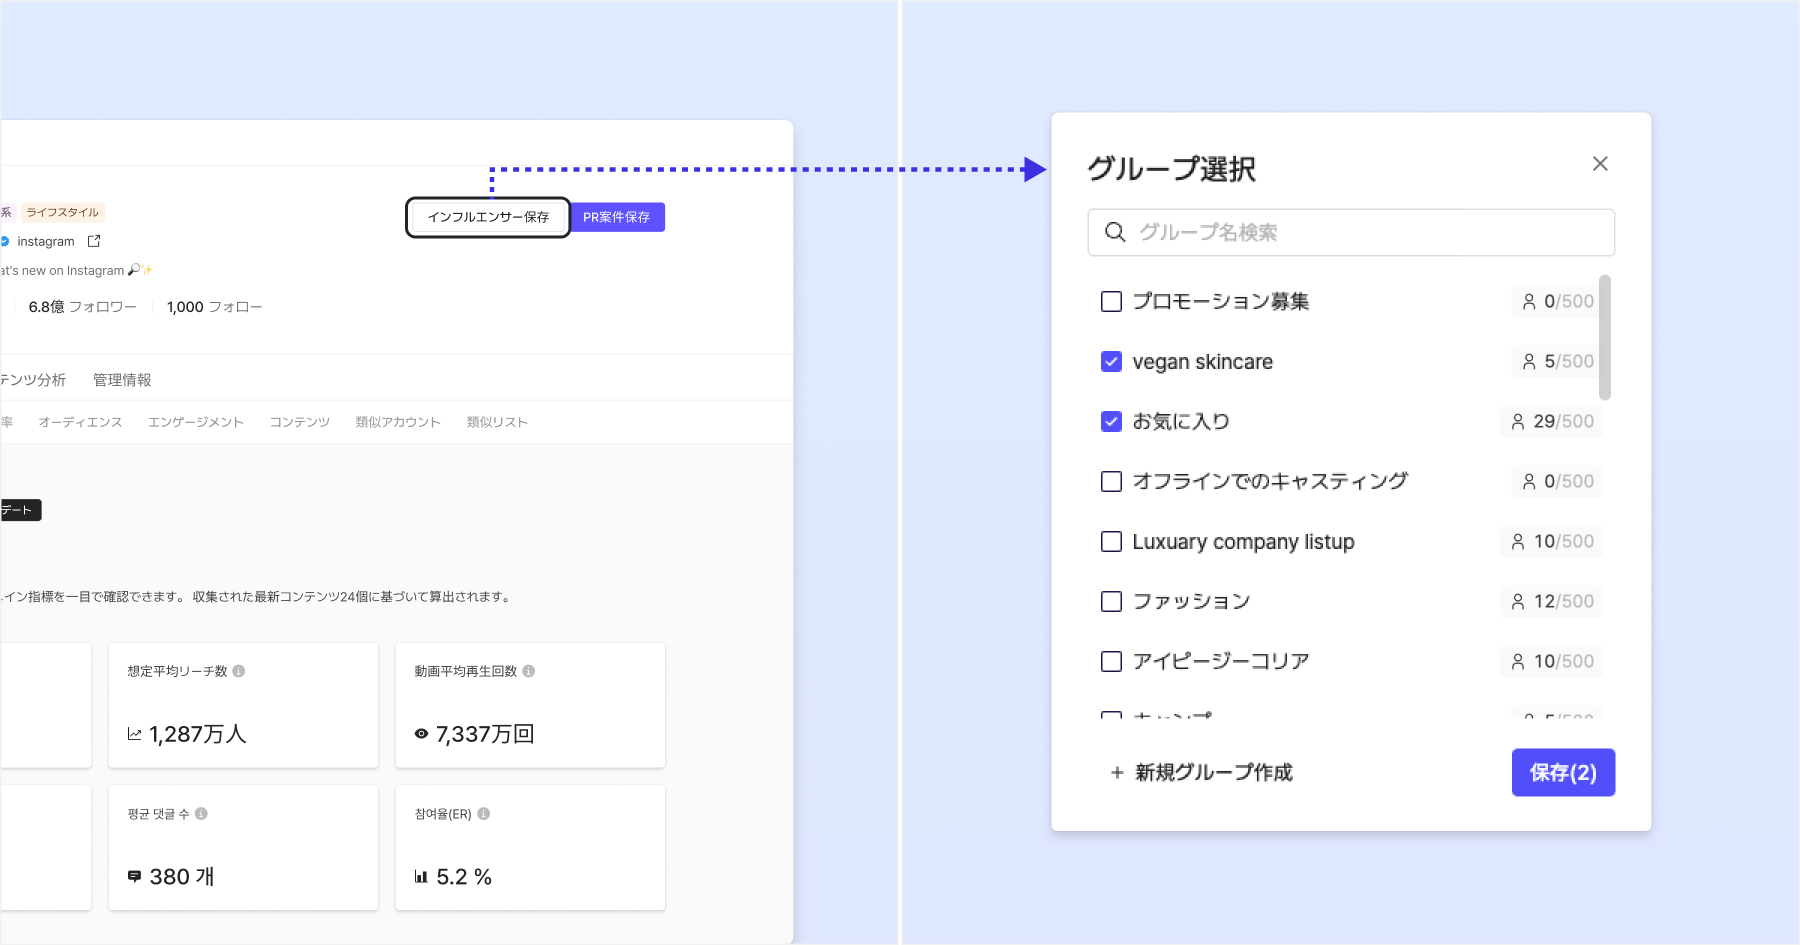Click the インフルエンサー保存 button

coord(488,217)
